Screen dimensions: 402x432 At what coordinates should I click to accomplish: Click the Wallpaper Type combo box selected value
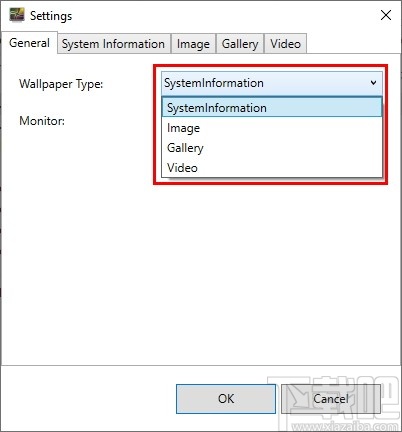(214, 83)
